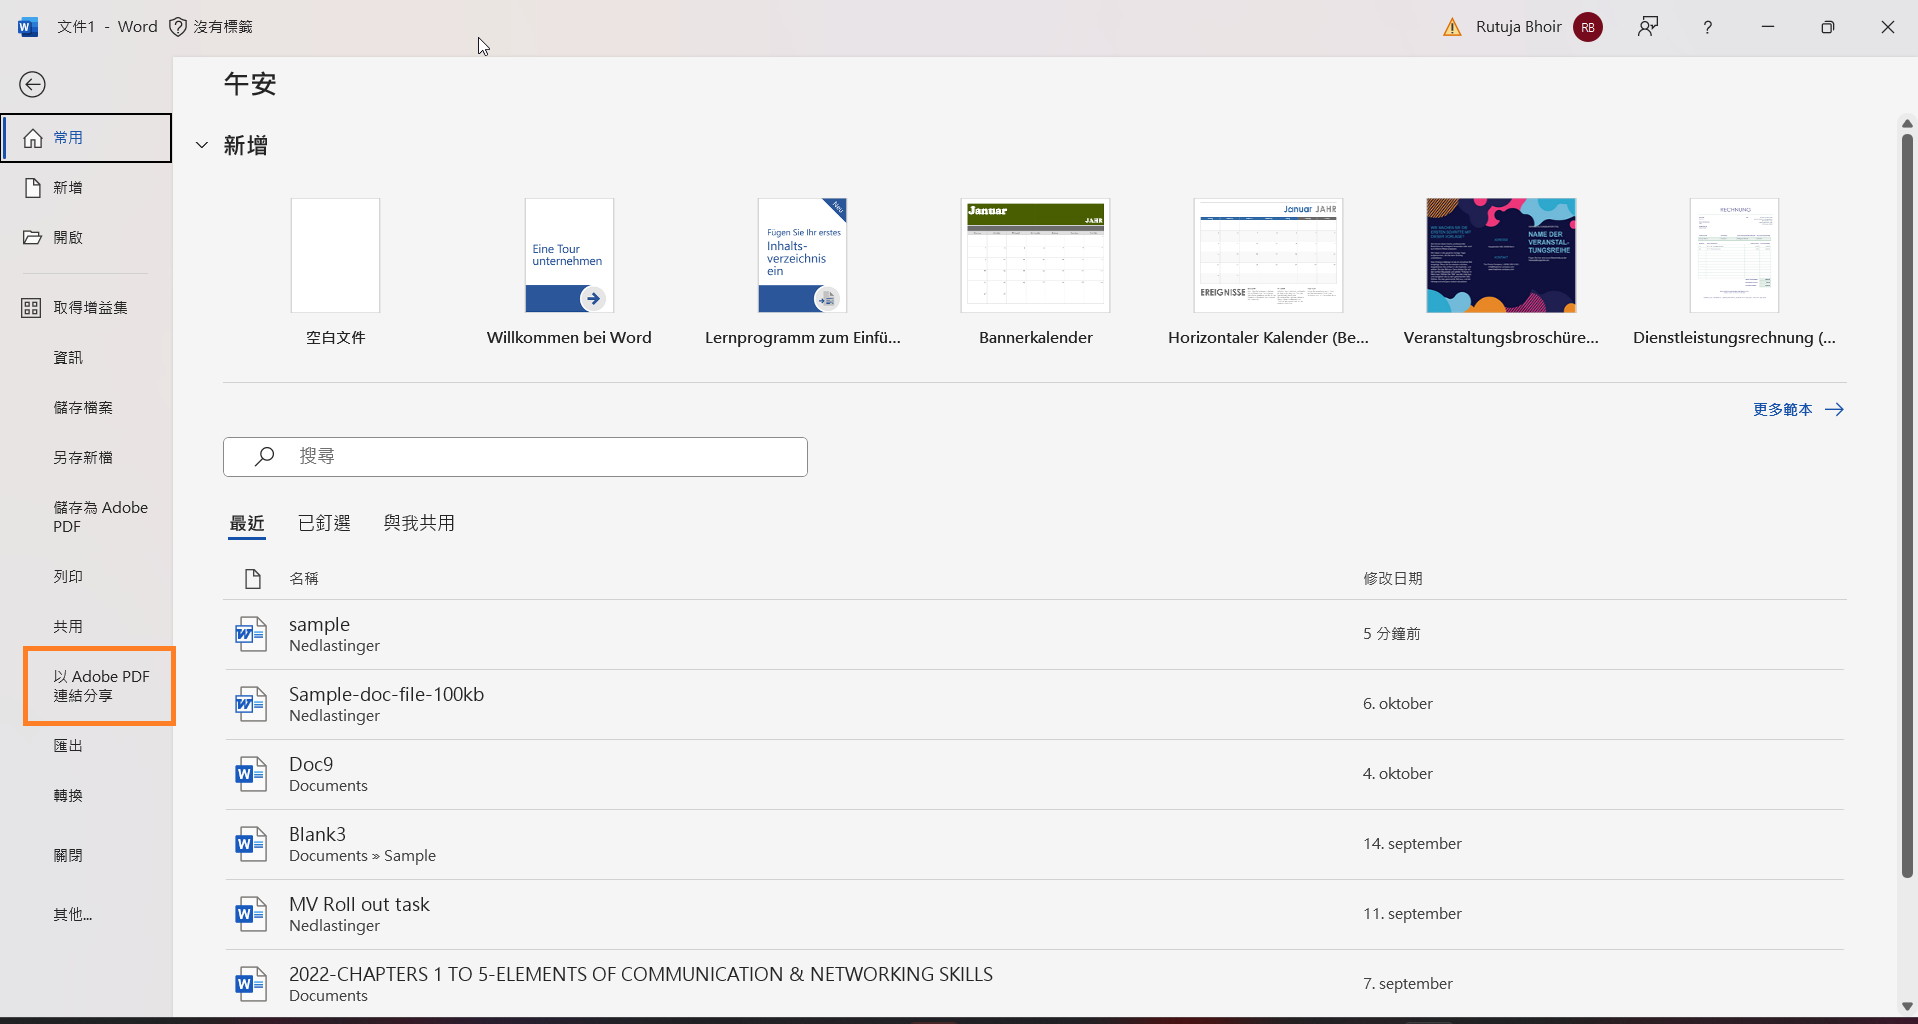This screenshot has height=1024, width=1918.
Task: Click the scrollbar up arrow
Action: click(x=1907, y=123)
